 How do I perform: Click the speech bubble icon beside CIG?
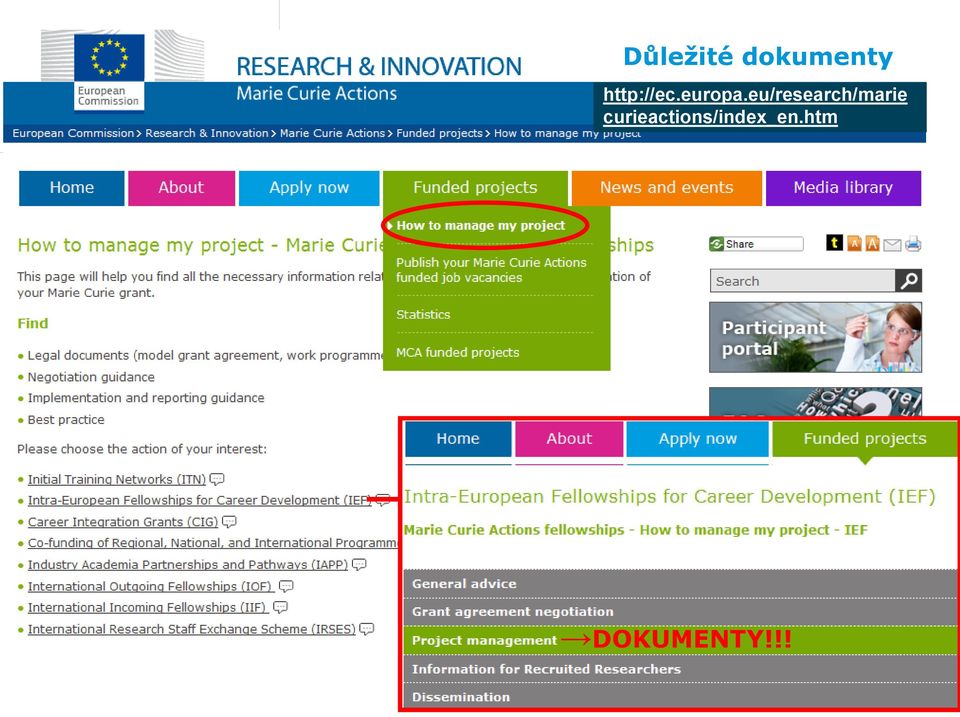point(229,522)
